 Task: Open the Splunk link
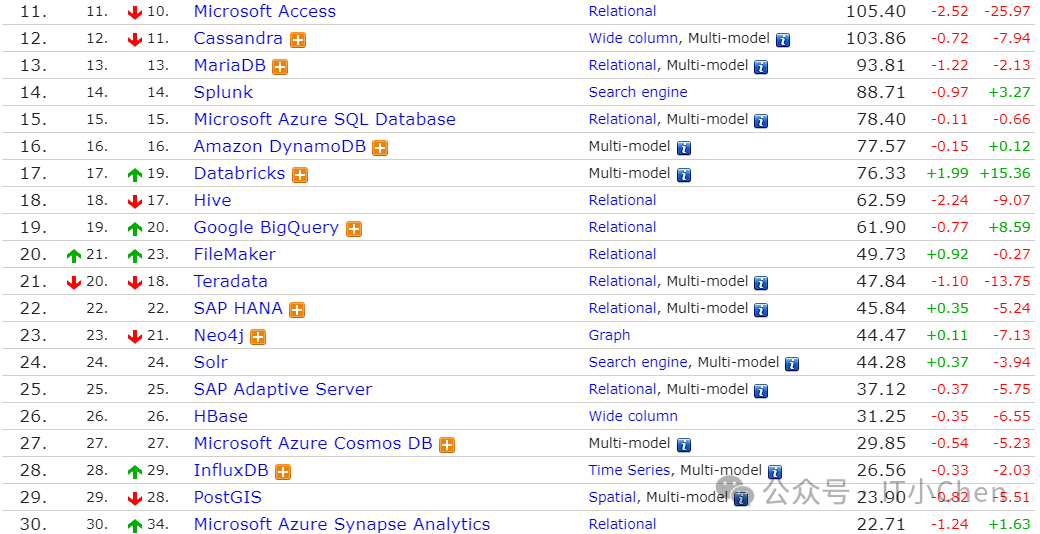pyautogui.click(x=224, y=92)
